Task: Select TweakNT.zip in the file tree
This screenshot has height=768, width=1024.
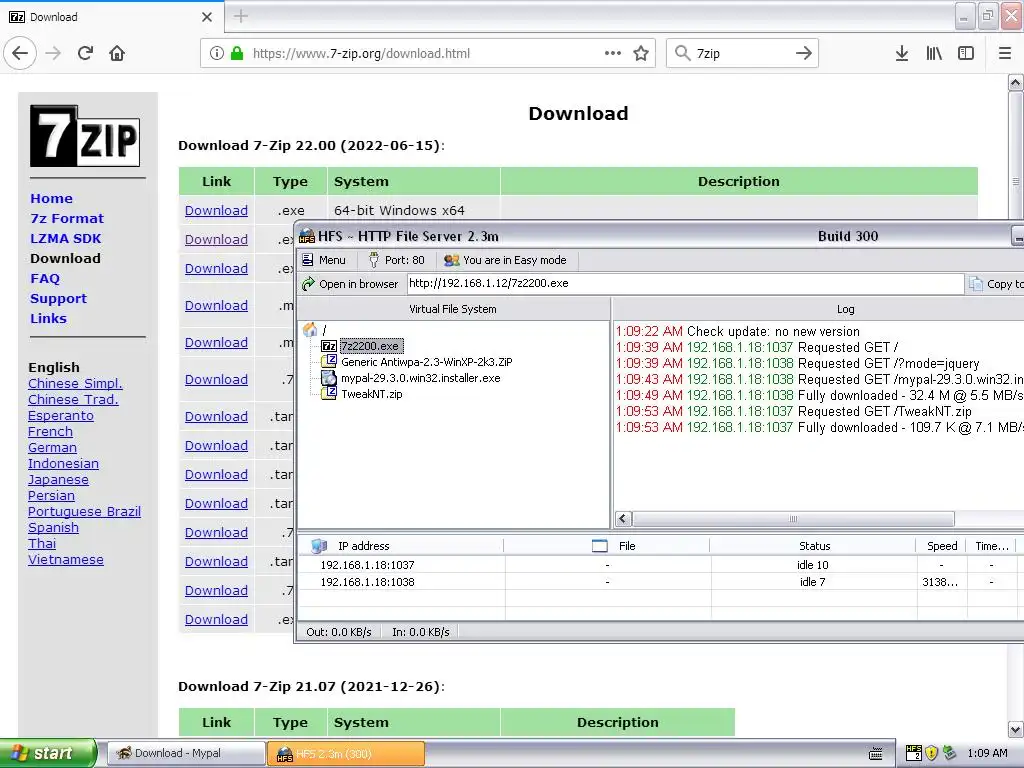Action: (x=372, y=394)
